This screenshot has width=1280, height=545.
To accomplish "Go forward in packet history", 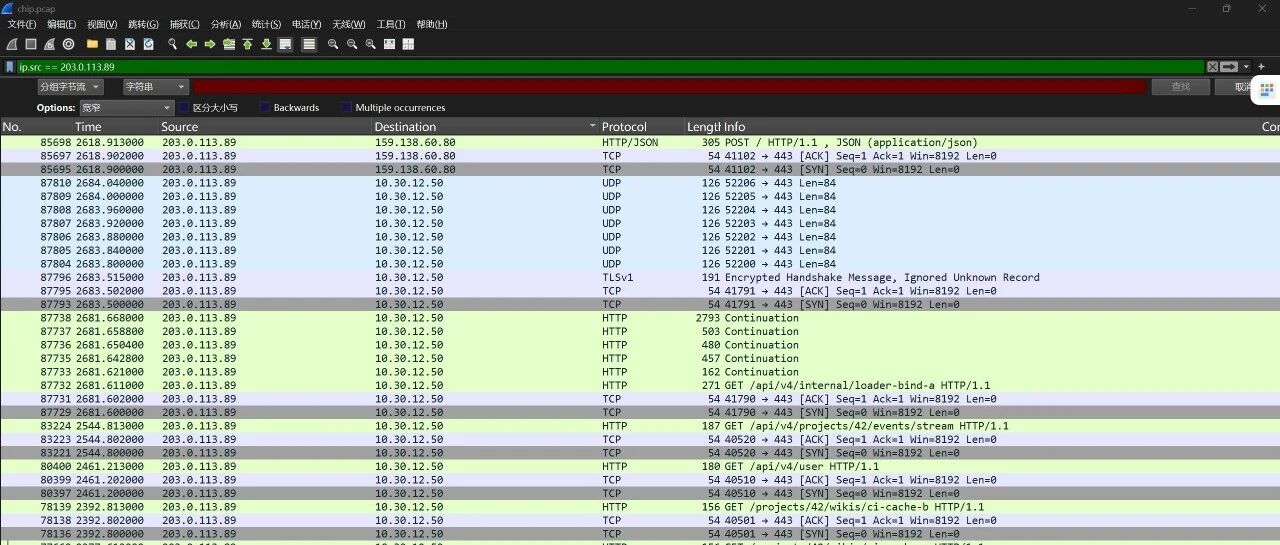I will tap(210, 44).
